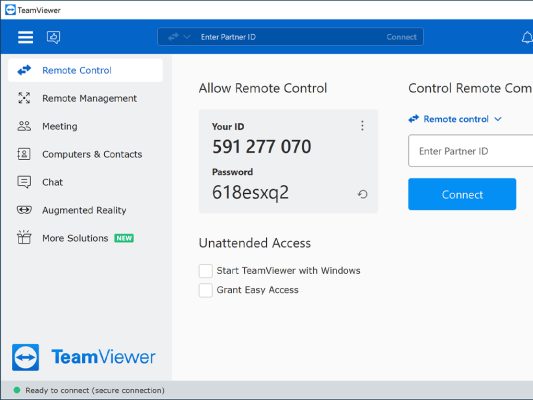Click the Chat speech bubble icon

[24, 182]
